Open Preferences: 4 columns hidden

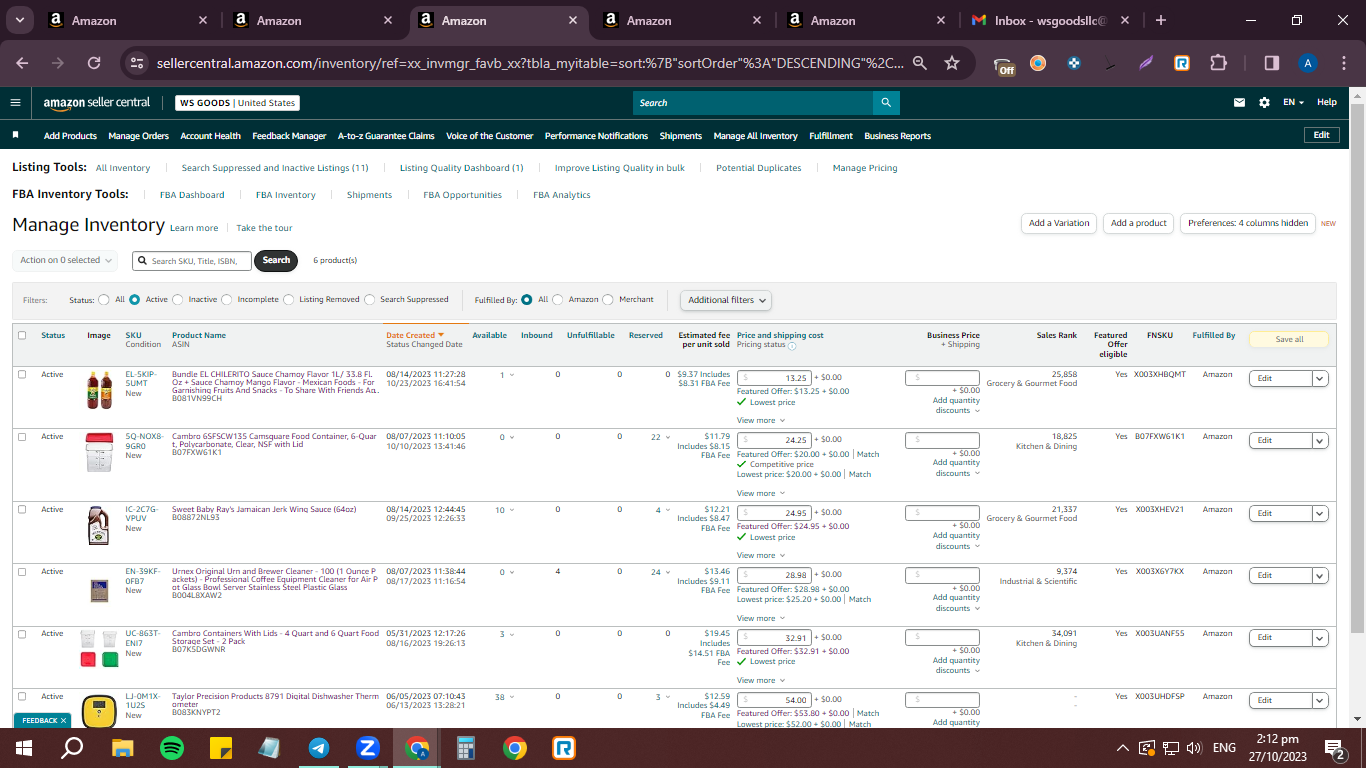coord(1248,223)
